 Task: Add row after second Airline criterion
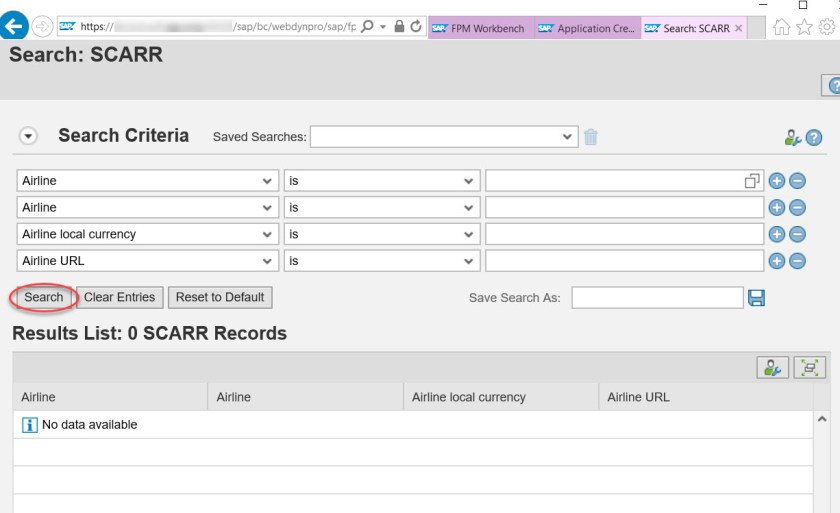tap(776, 208)
